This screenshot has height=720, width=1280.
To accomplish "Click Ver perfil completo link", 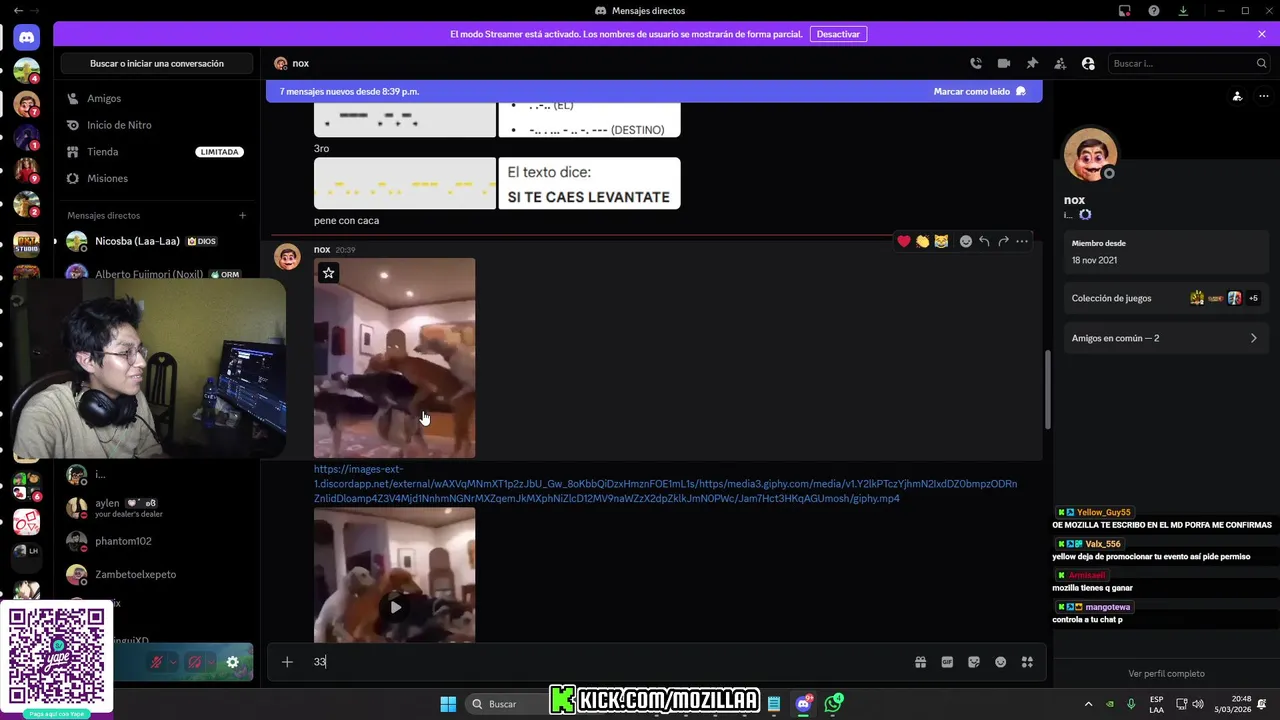I will pyautogui.click(x=1166, y=673).
